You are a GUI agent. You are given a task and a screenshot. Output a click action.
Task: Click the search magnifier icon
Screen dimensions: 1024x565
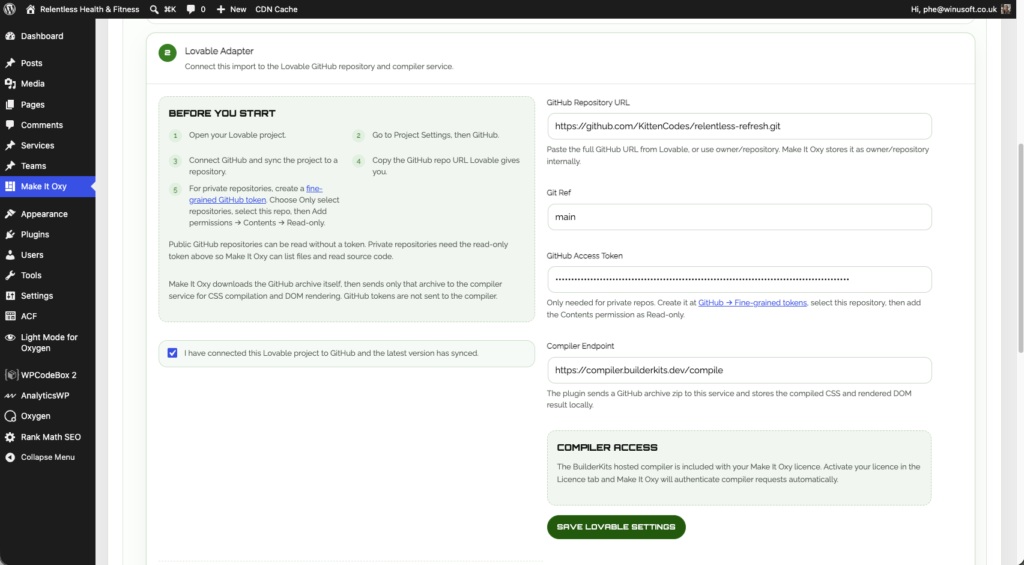[x=154, y=9]
